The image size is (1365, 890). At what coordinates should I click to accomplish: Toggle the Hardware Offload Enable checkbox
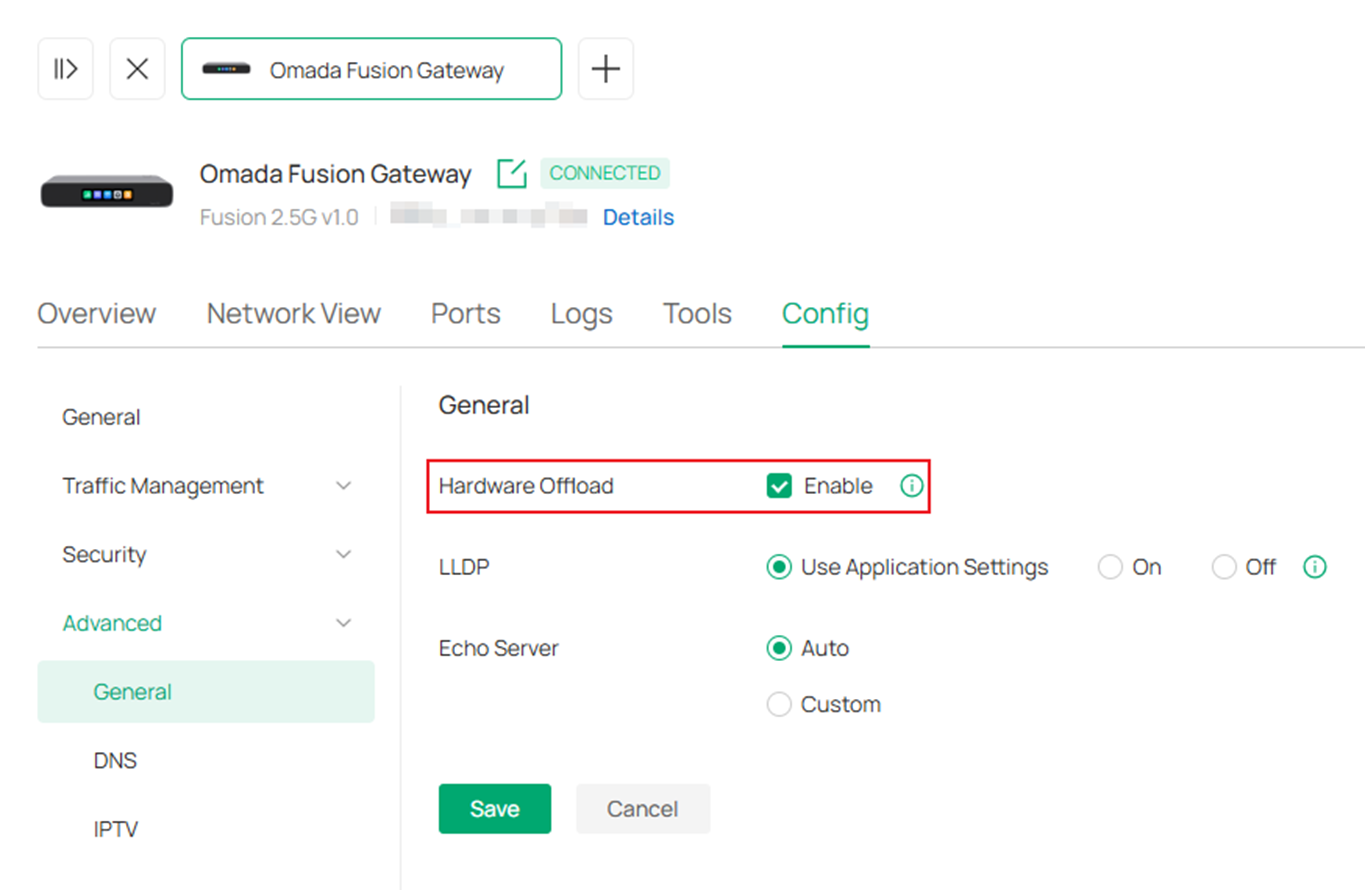(x=779, y=486)
